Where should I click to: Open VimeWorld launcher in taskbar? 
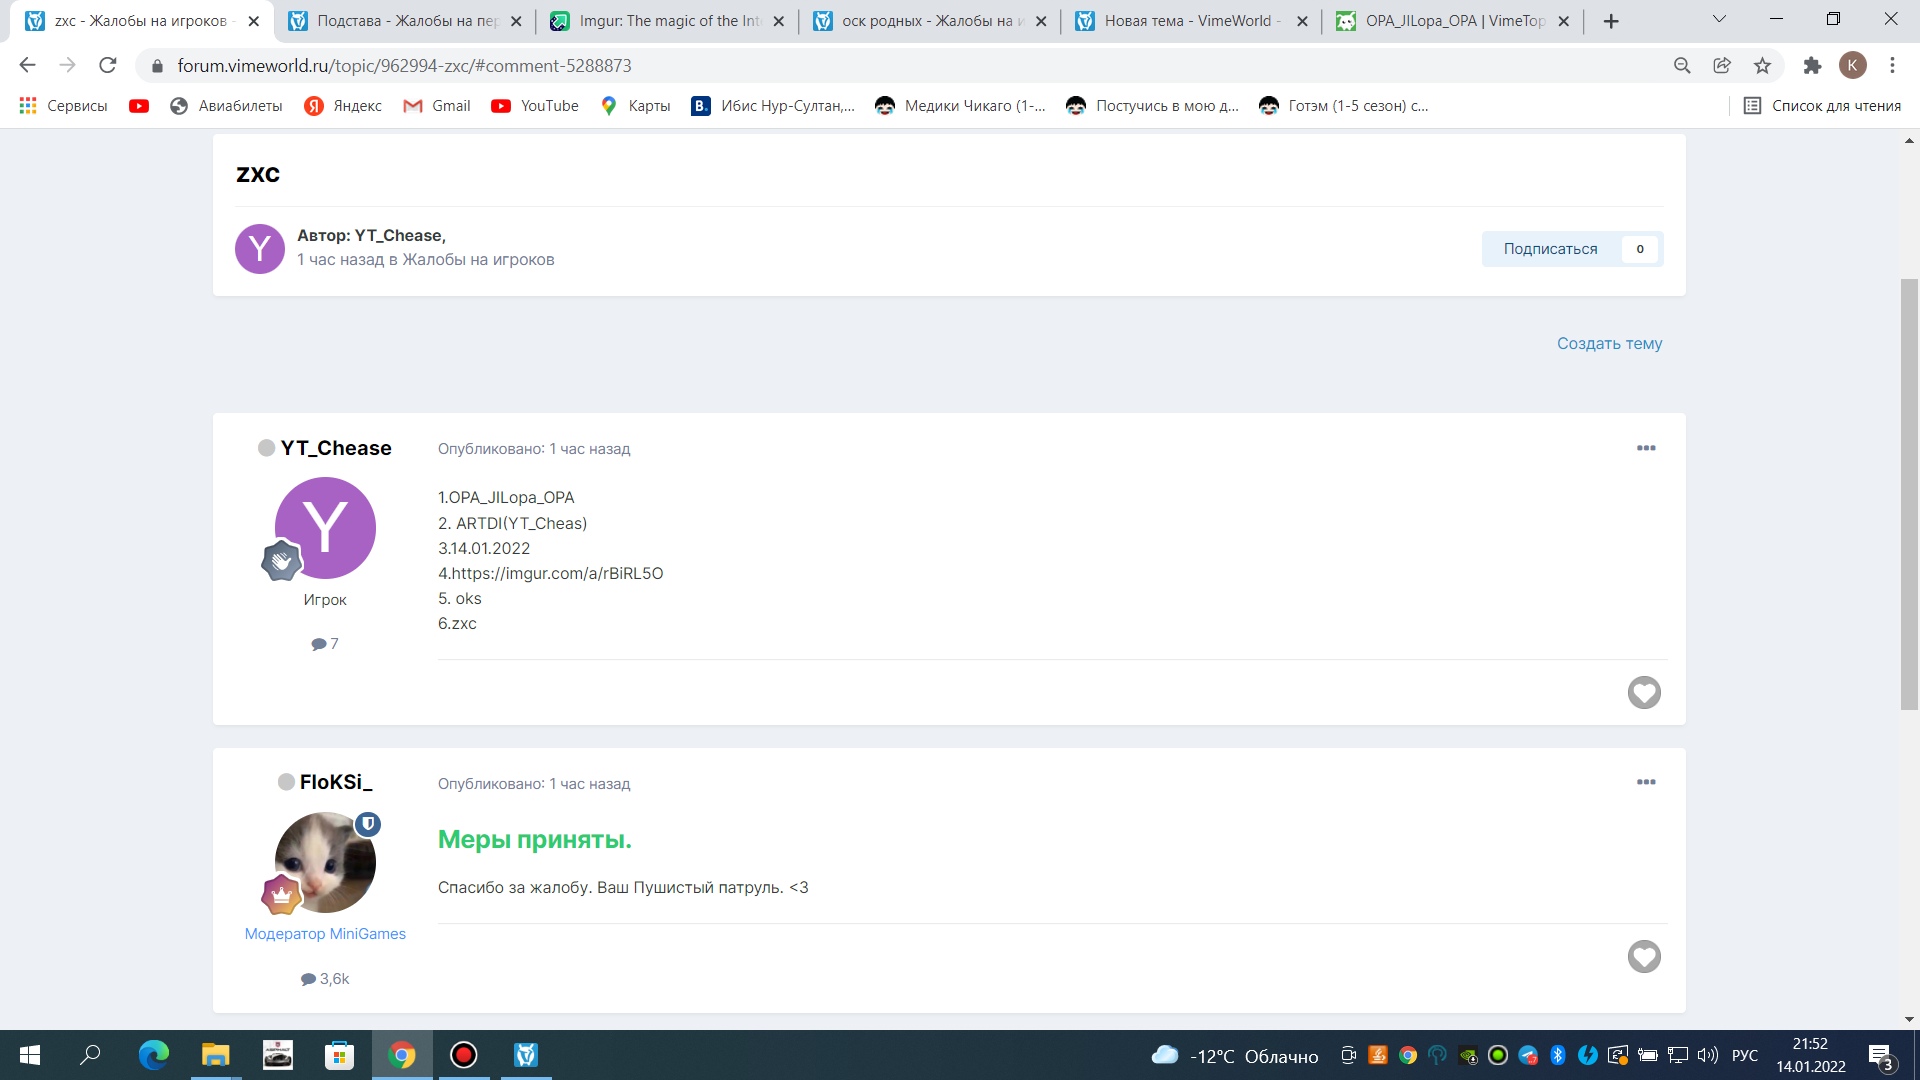click(526, 1055)
